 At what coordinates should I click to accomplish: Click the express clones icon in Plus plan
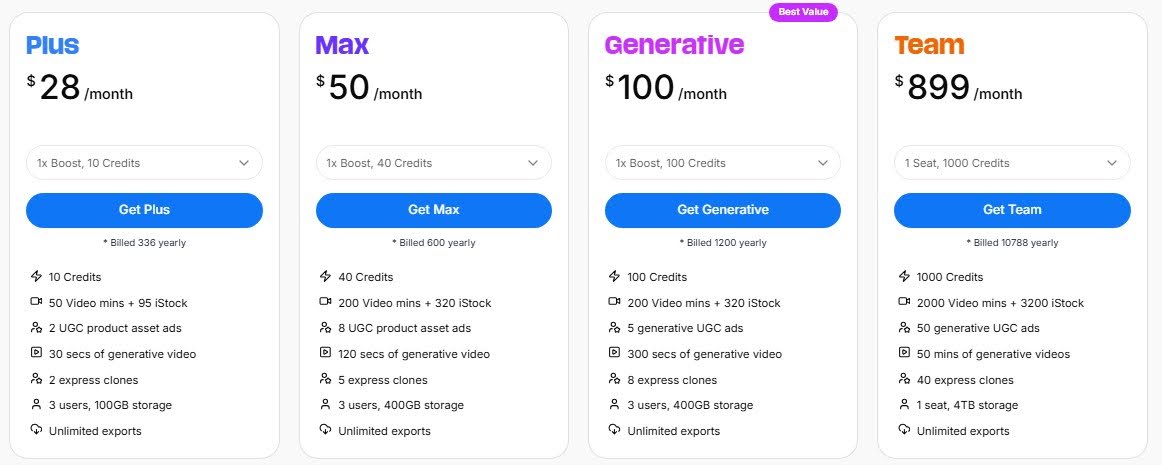coord(36,380)
